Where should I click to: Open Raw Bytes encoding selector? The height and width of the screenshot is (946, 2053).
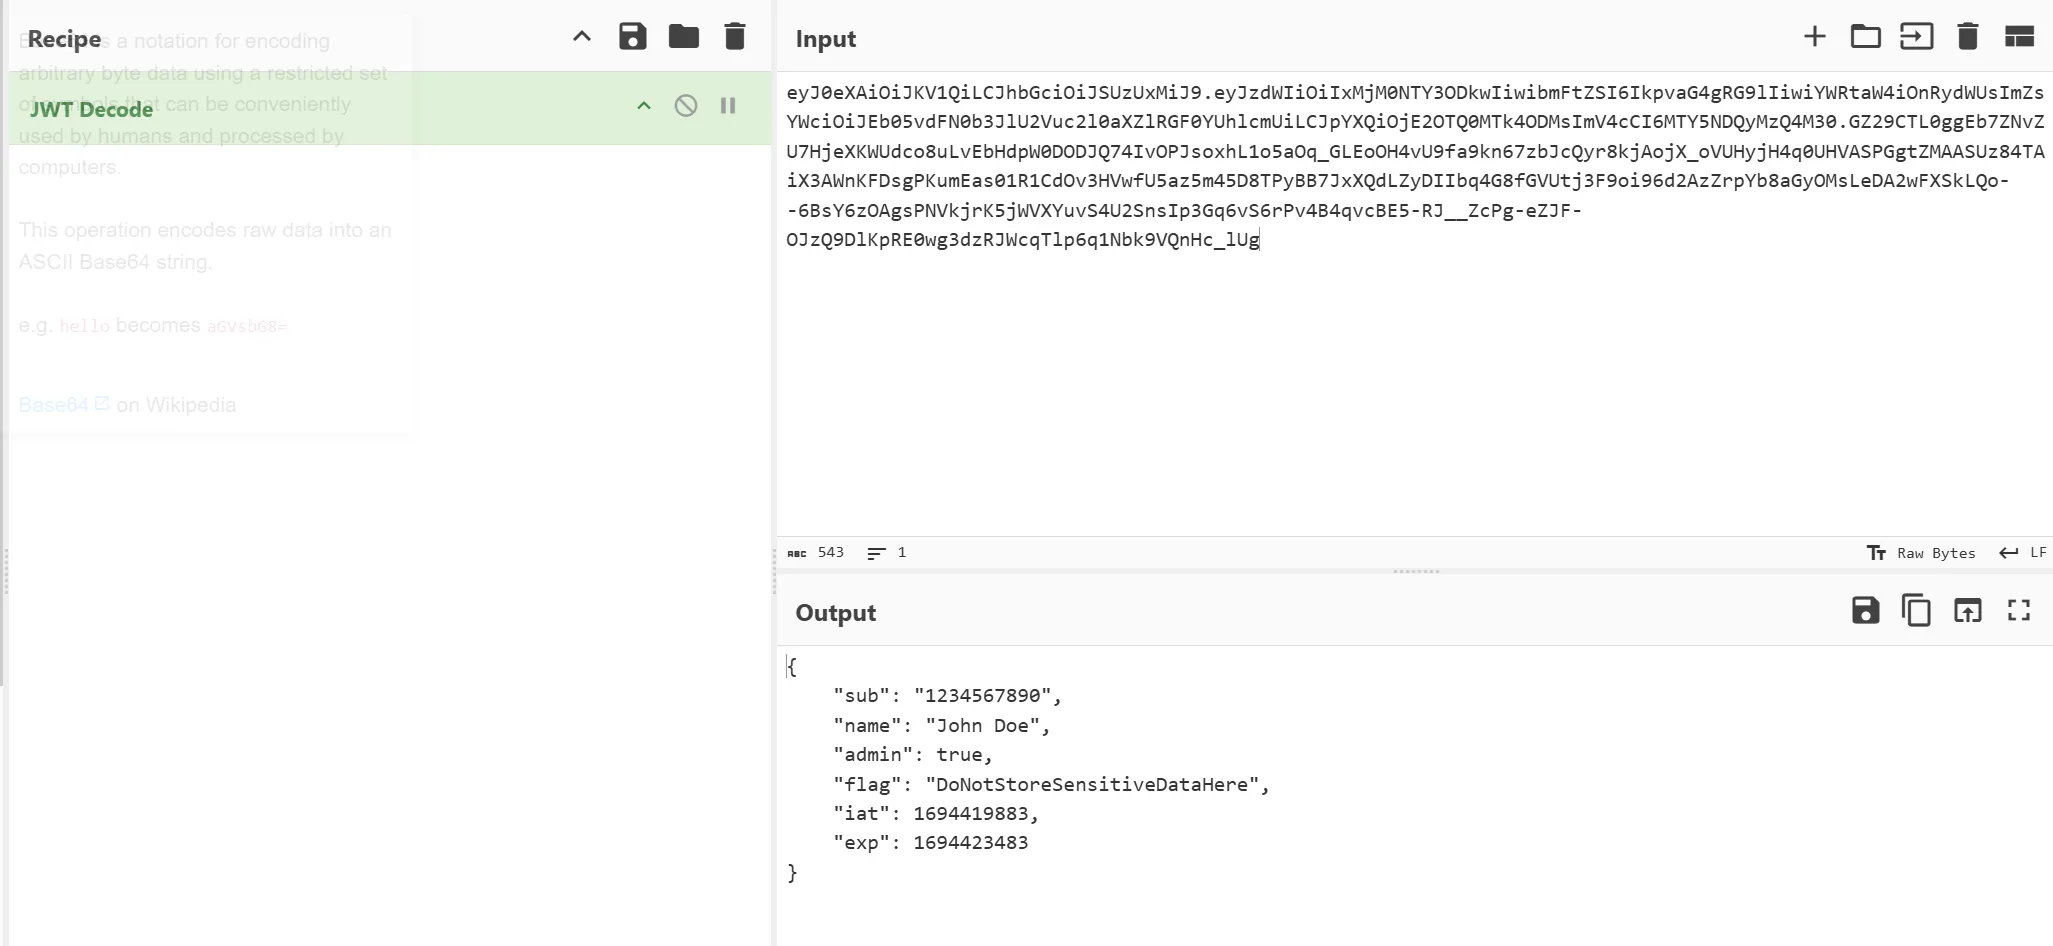(1921, 553)
